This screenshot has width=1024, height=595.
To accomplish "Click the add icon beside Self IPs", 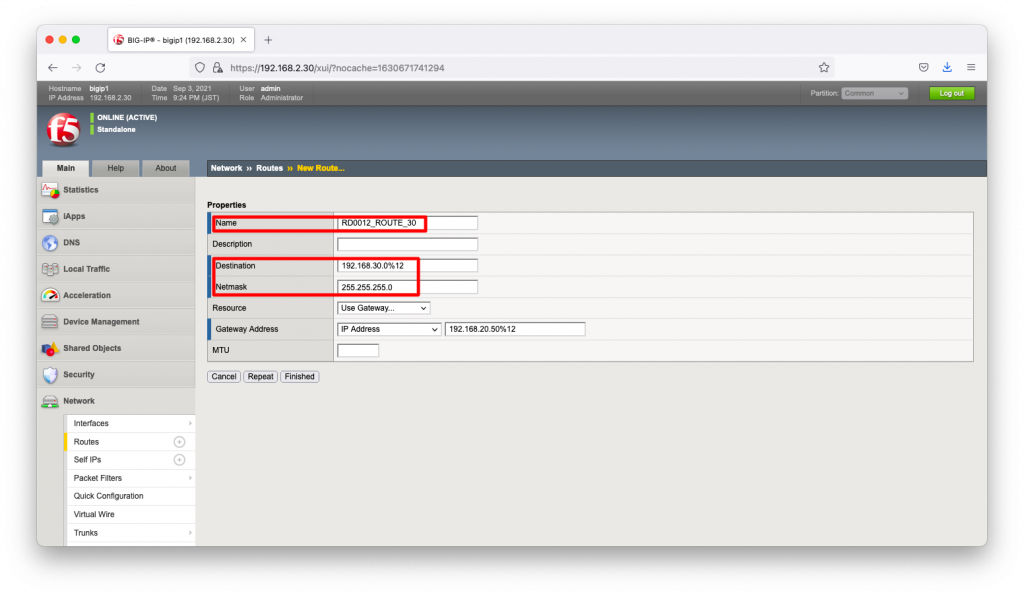I will coord(180,460).
